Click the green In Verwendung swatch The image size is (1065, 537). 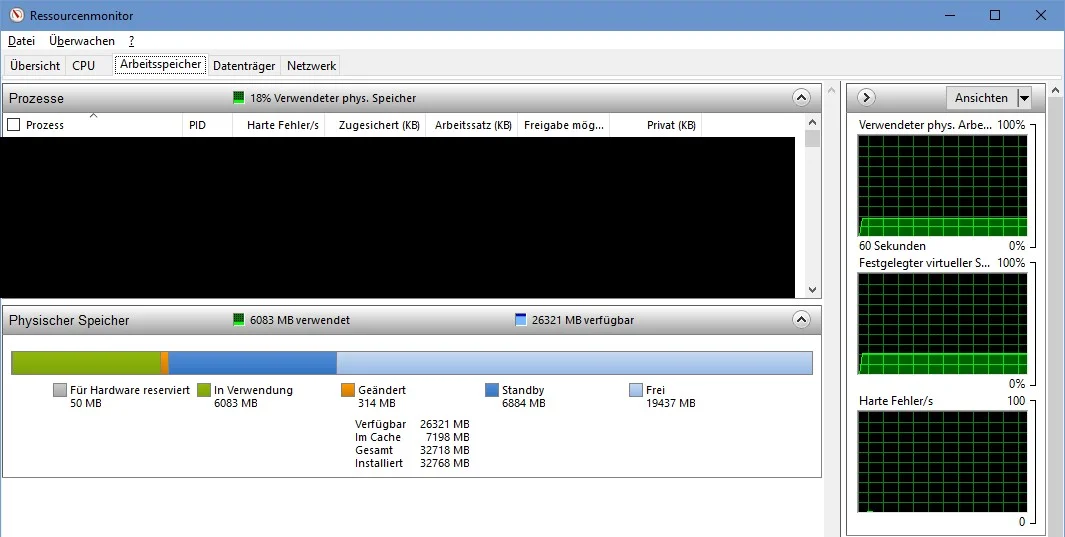[204, 390]
